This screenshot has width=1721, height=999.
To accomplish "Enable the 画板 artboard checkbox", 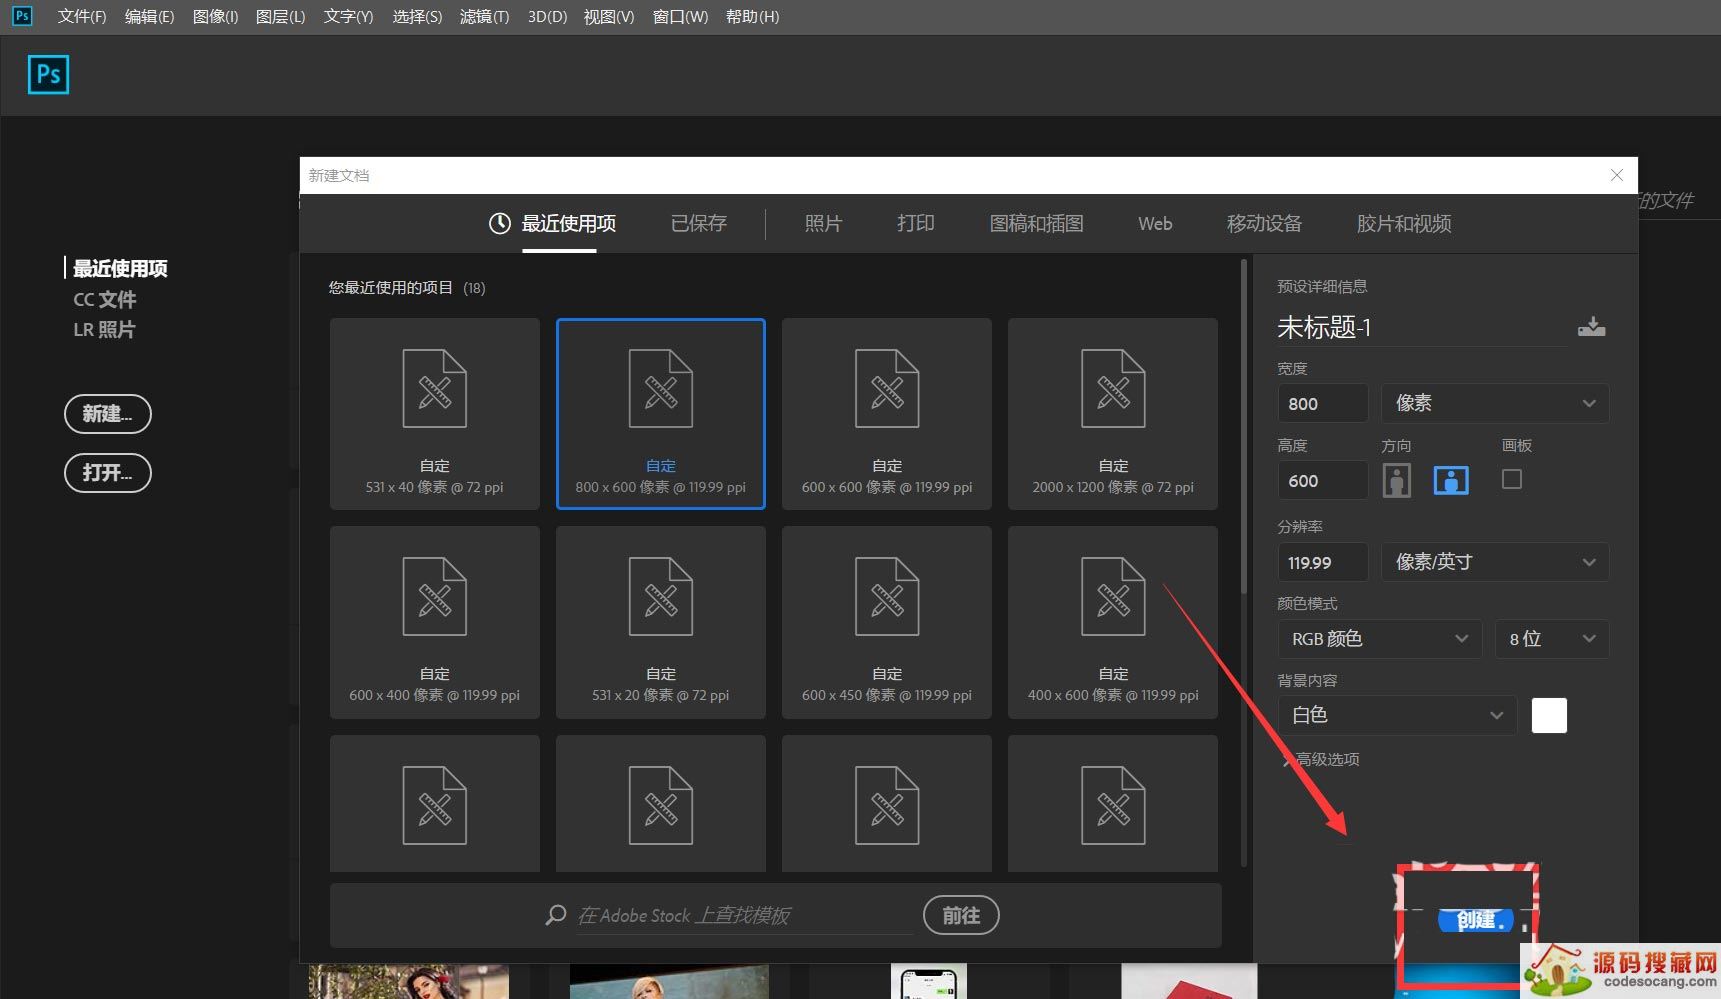I will pos(1512,480).
